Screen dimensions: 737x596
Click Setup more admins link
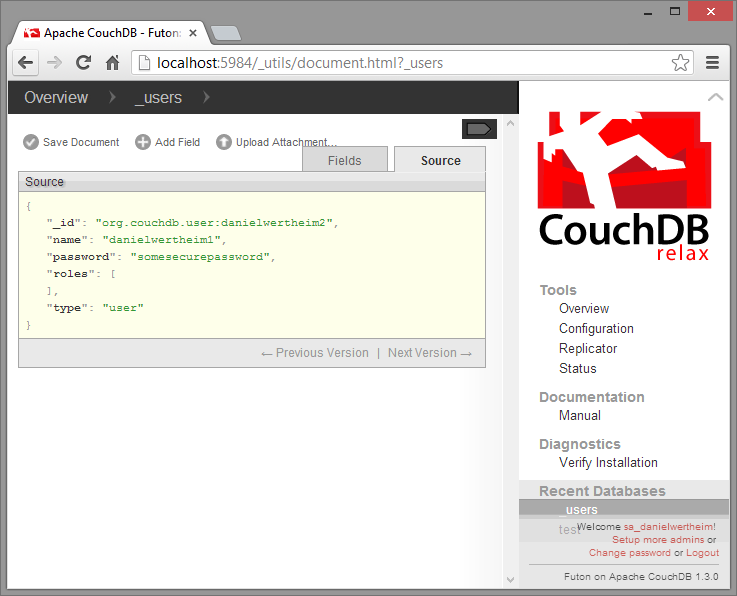[x=658, y=540]
